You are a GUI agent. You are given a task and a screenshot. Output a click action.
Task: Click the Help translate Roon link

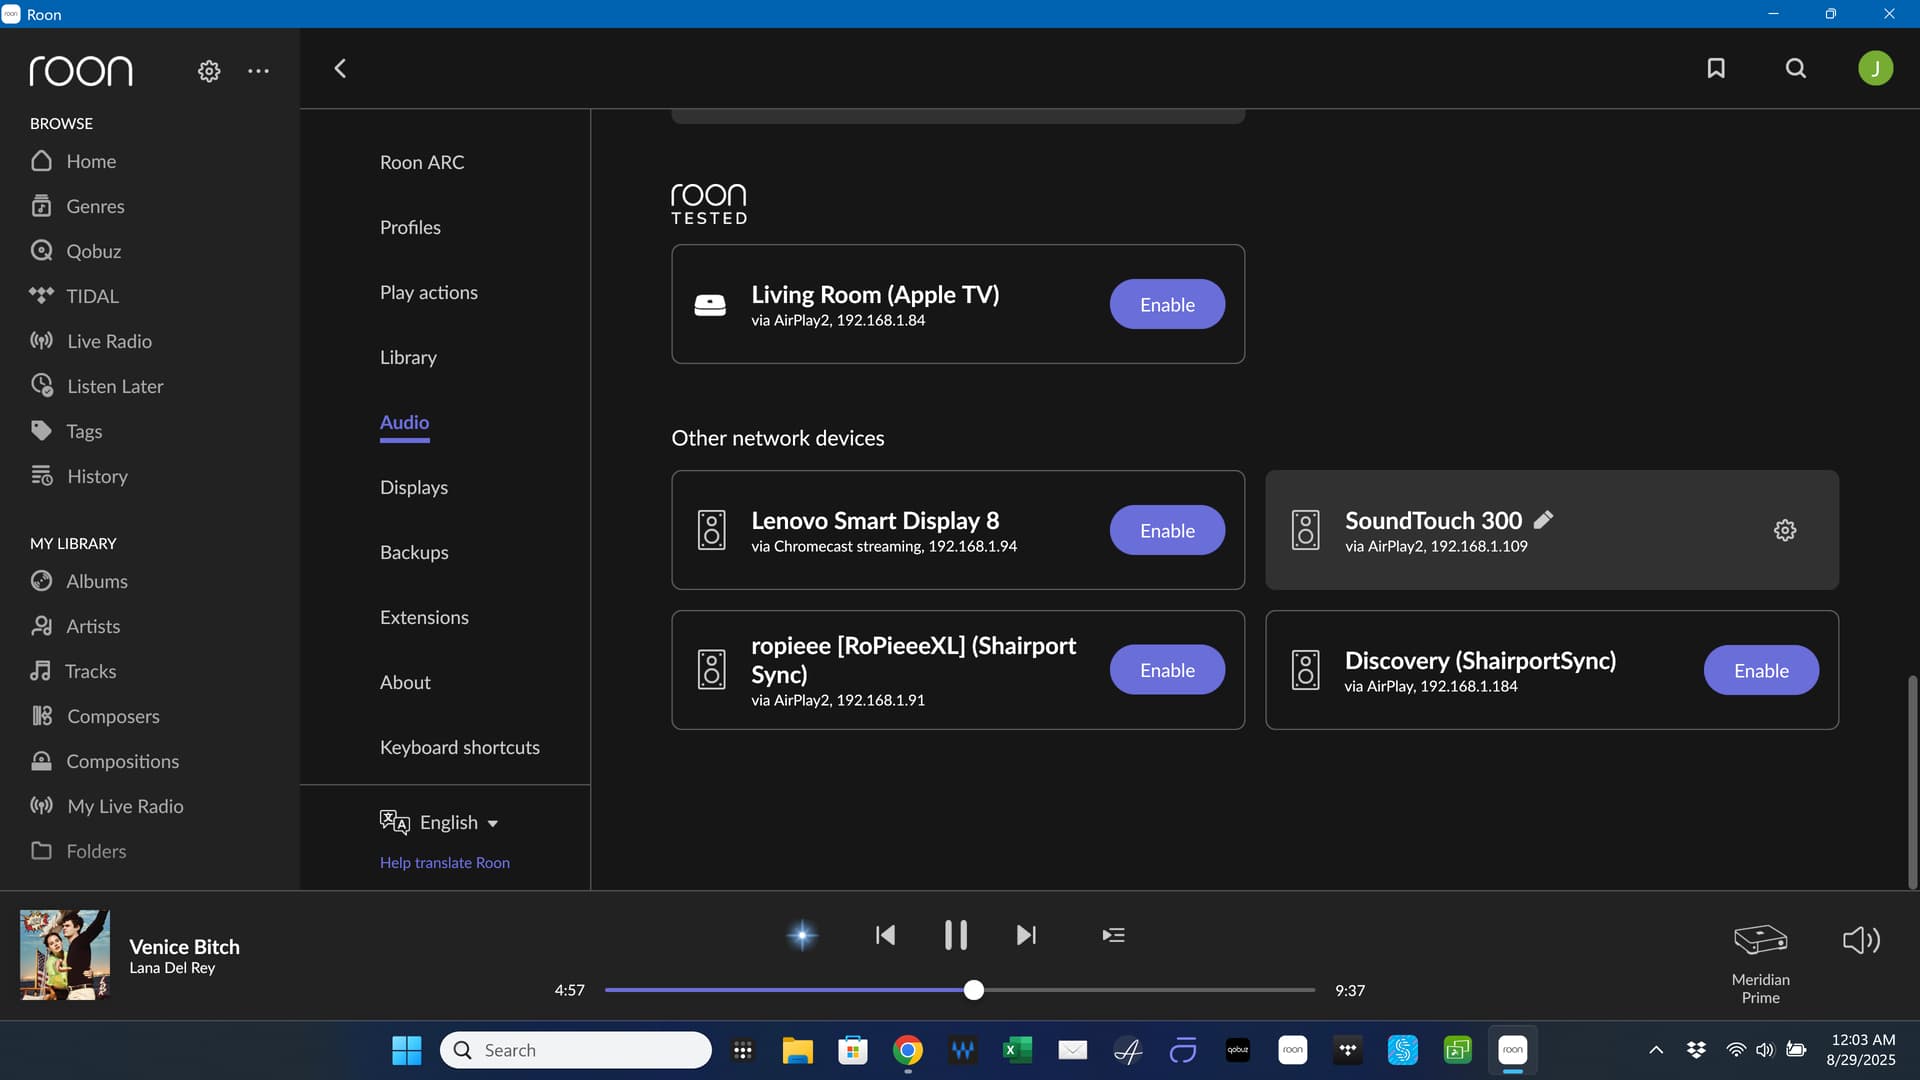pyautogui.click(x=445, y=862)
